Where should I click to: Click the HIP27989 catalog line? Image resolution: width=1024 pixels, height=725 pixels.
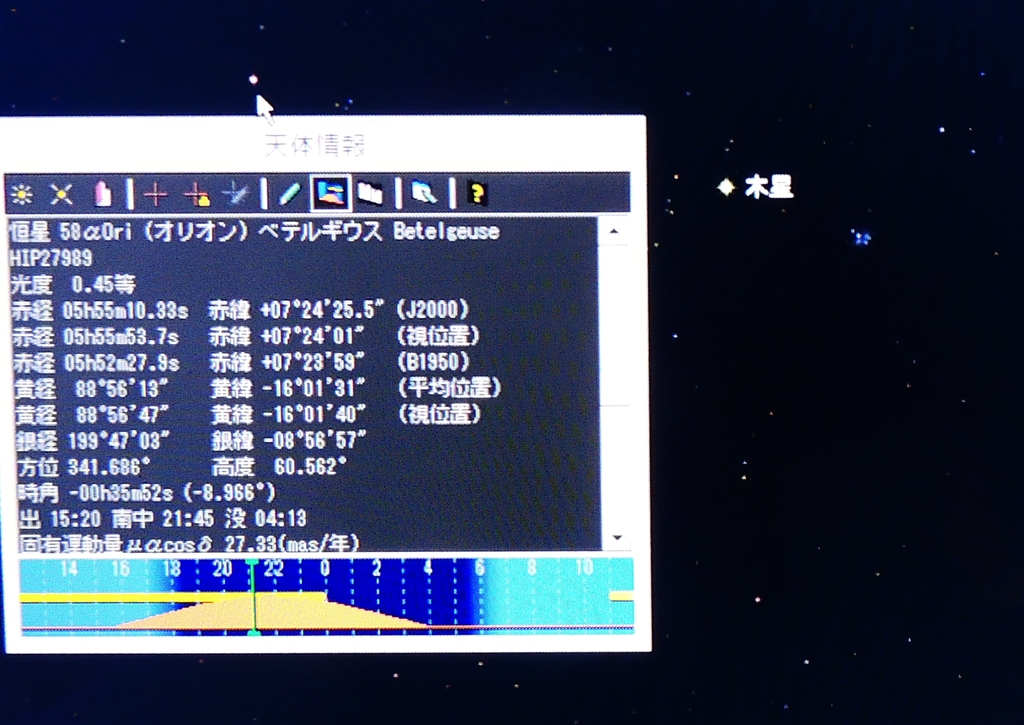tap(51, 258)
